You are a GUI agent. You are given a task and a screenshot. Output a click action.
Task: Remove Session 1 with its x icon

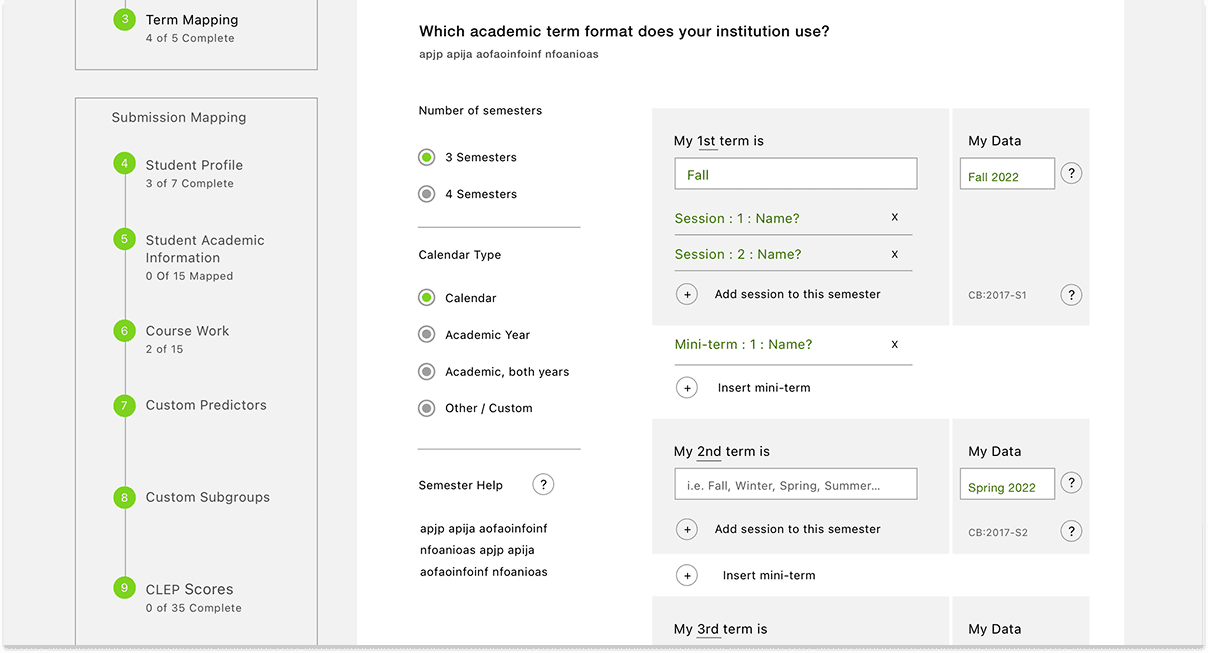[x=894, y=217]
